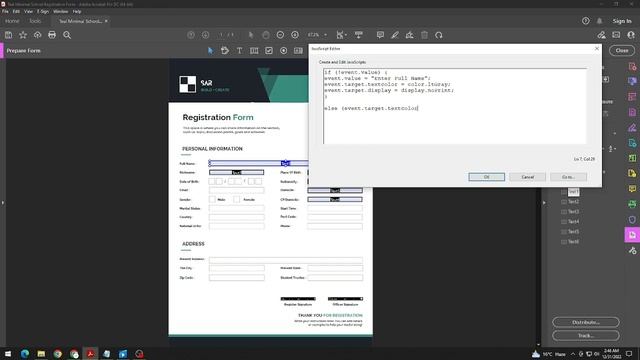The image size is (640, 360).
Task: Click the Zoom in plus icon
Action: click(295, 35)
